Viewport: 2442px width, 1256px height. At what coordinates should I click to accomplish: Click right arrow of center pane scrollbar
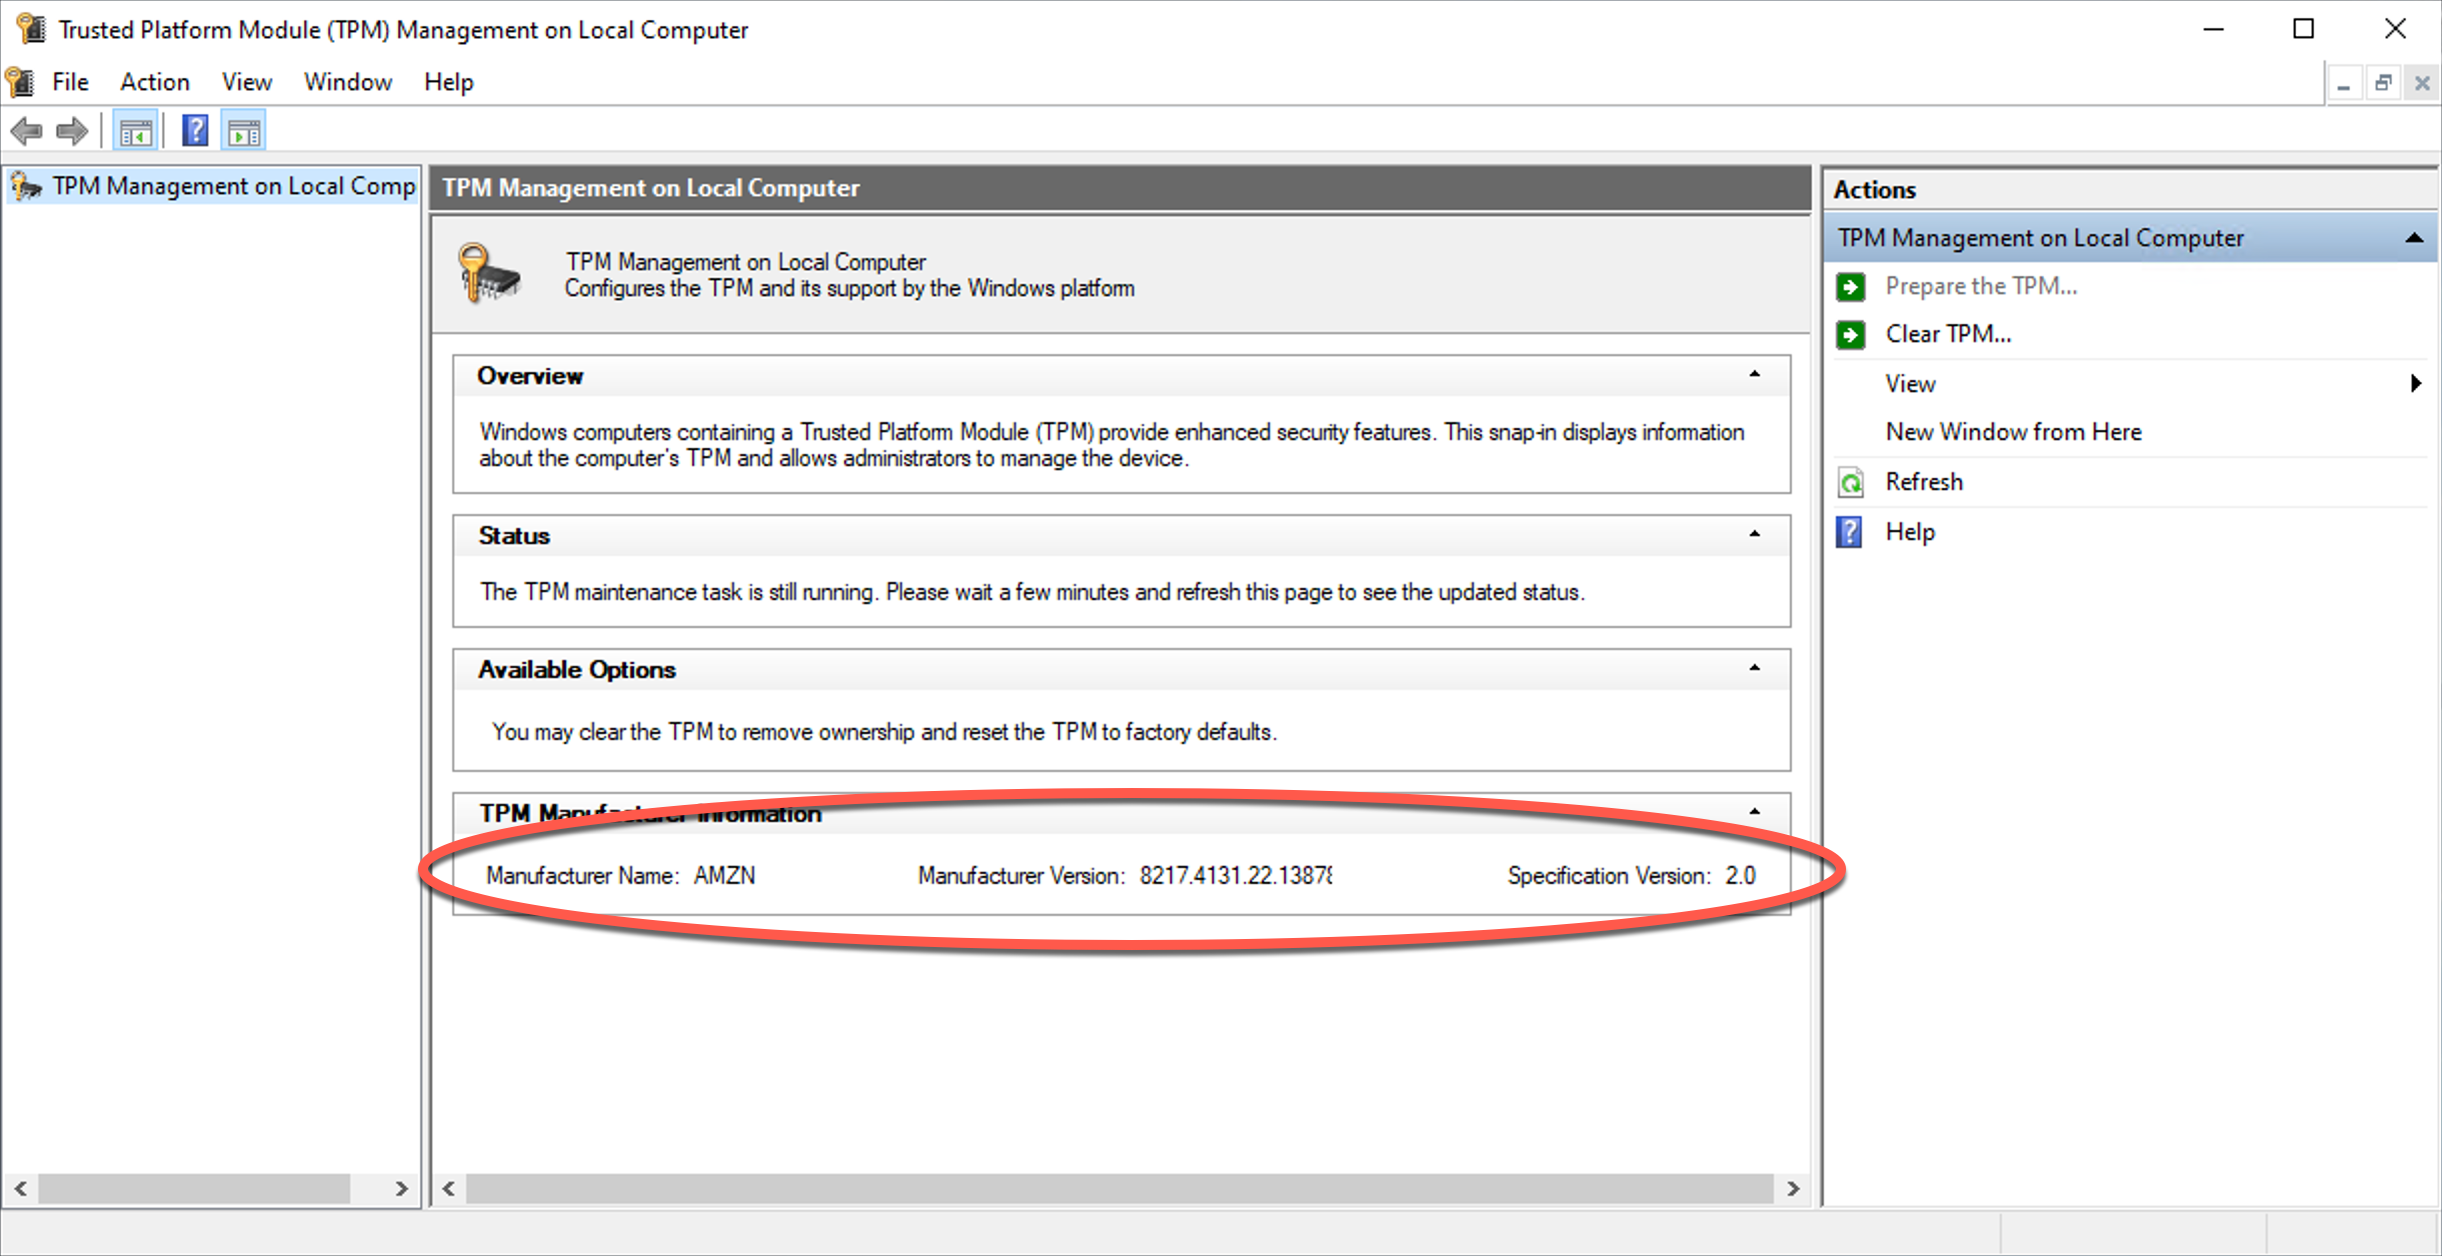1793,1189
